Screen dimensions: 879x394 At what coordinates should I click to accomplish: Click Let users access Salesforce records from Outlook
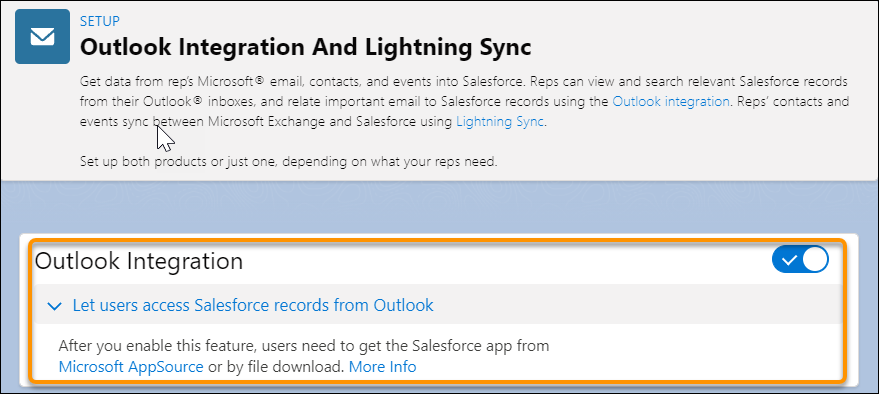(x=253, y=305)
